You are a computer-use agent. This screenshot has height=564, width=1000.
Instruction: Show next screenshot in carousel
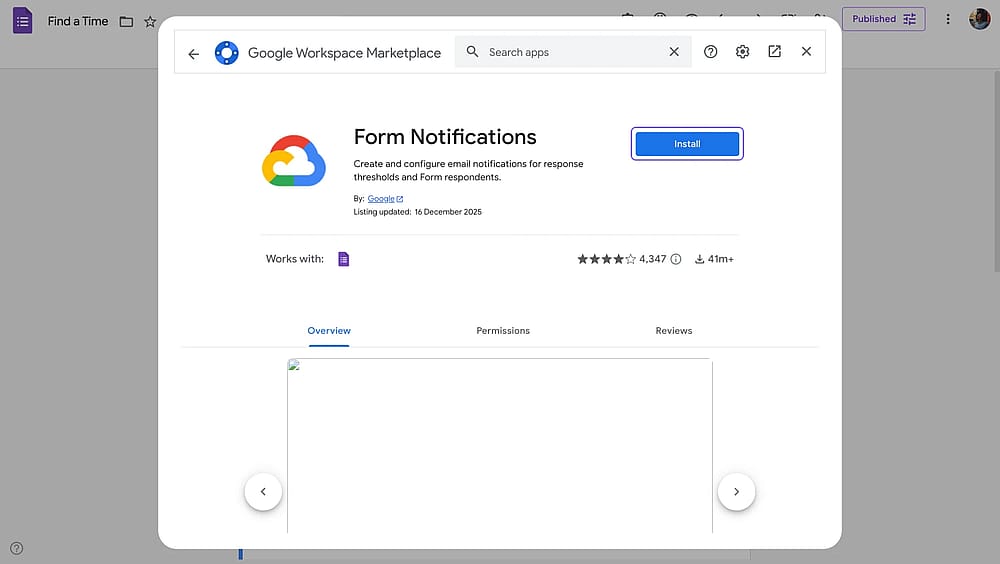tap(736, 492)
